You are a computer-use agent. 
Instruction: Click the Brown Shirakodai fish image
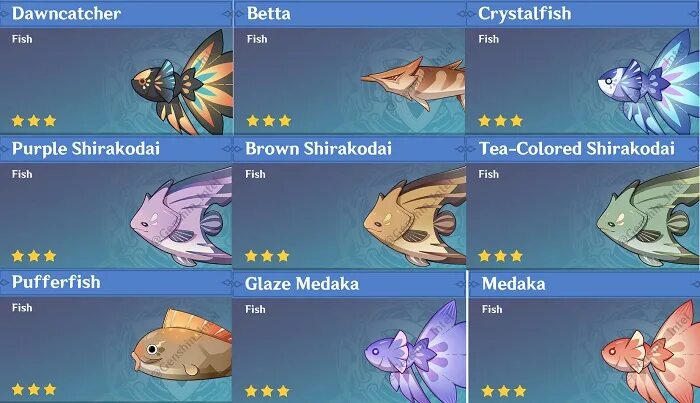coord(415,217)
